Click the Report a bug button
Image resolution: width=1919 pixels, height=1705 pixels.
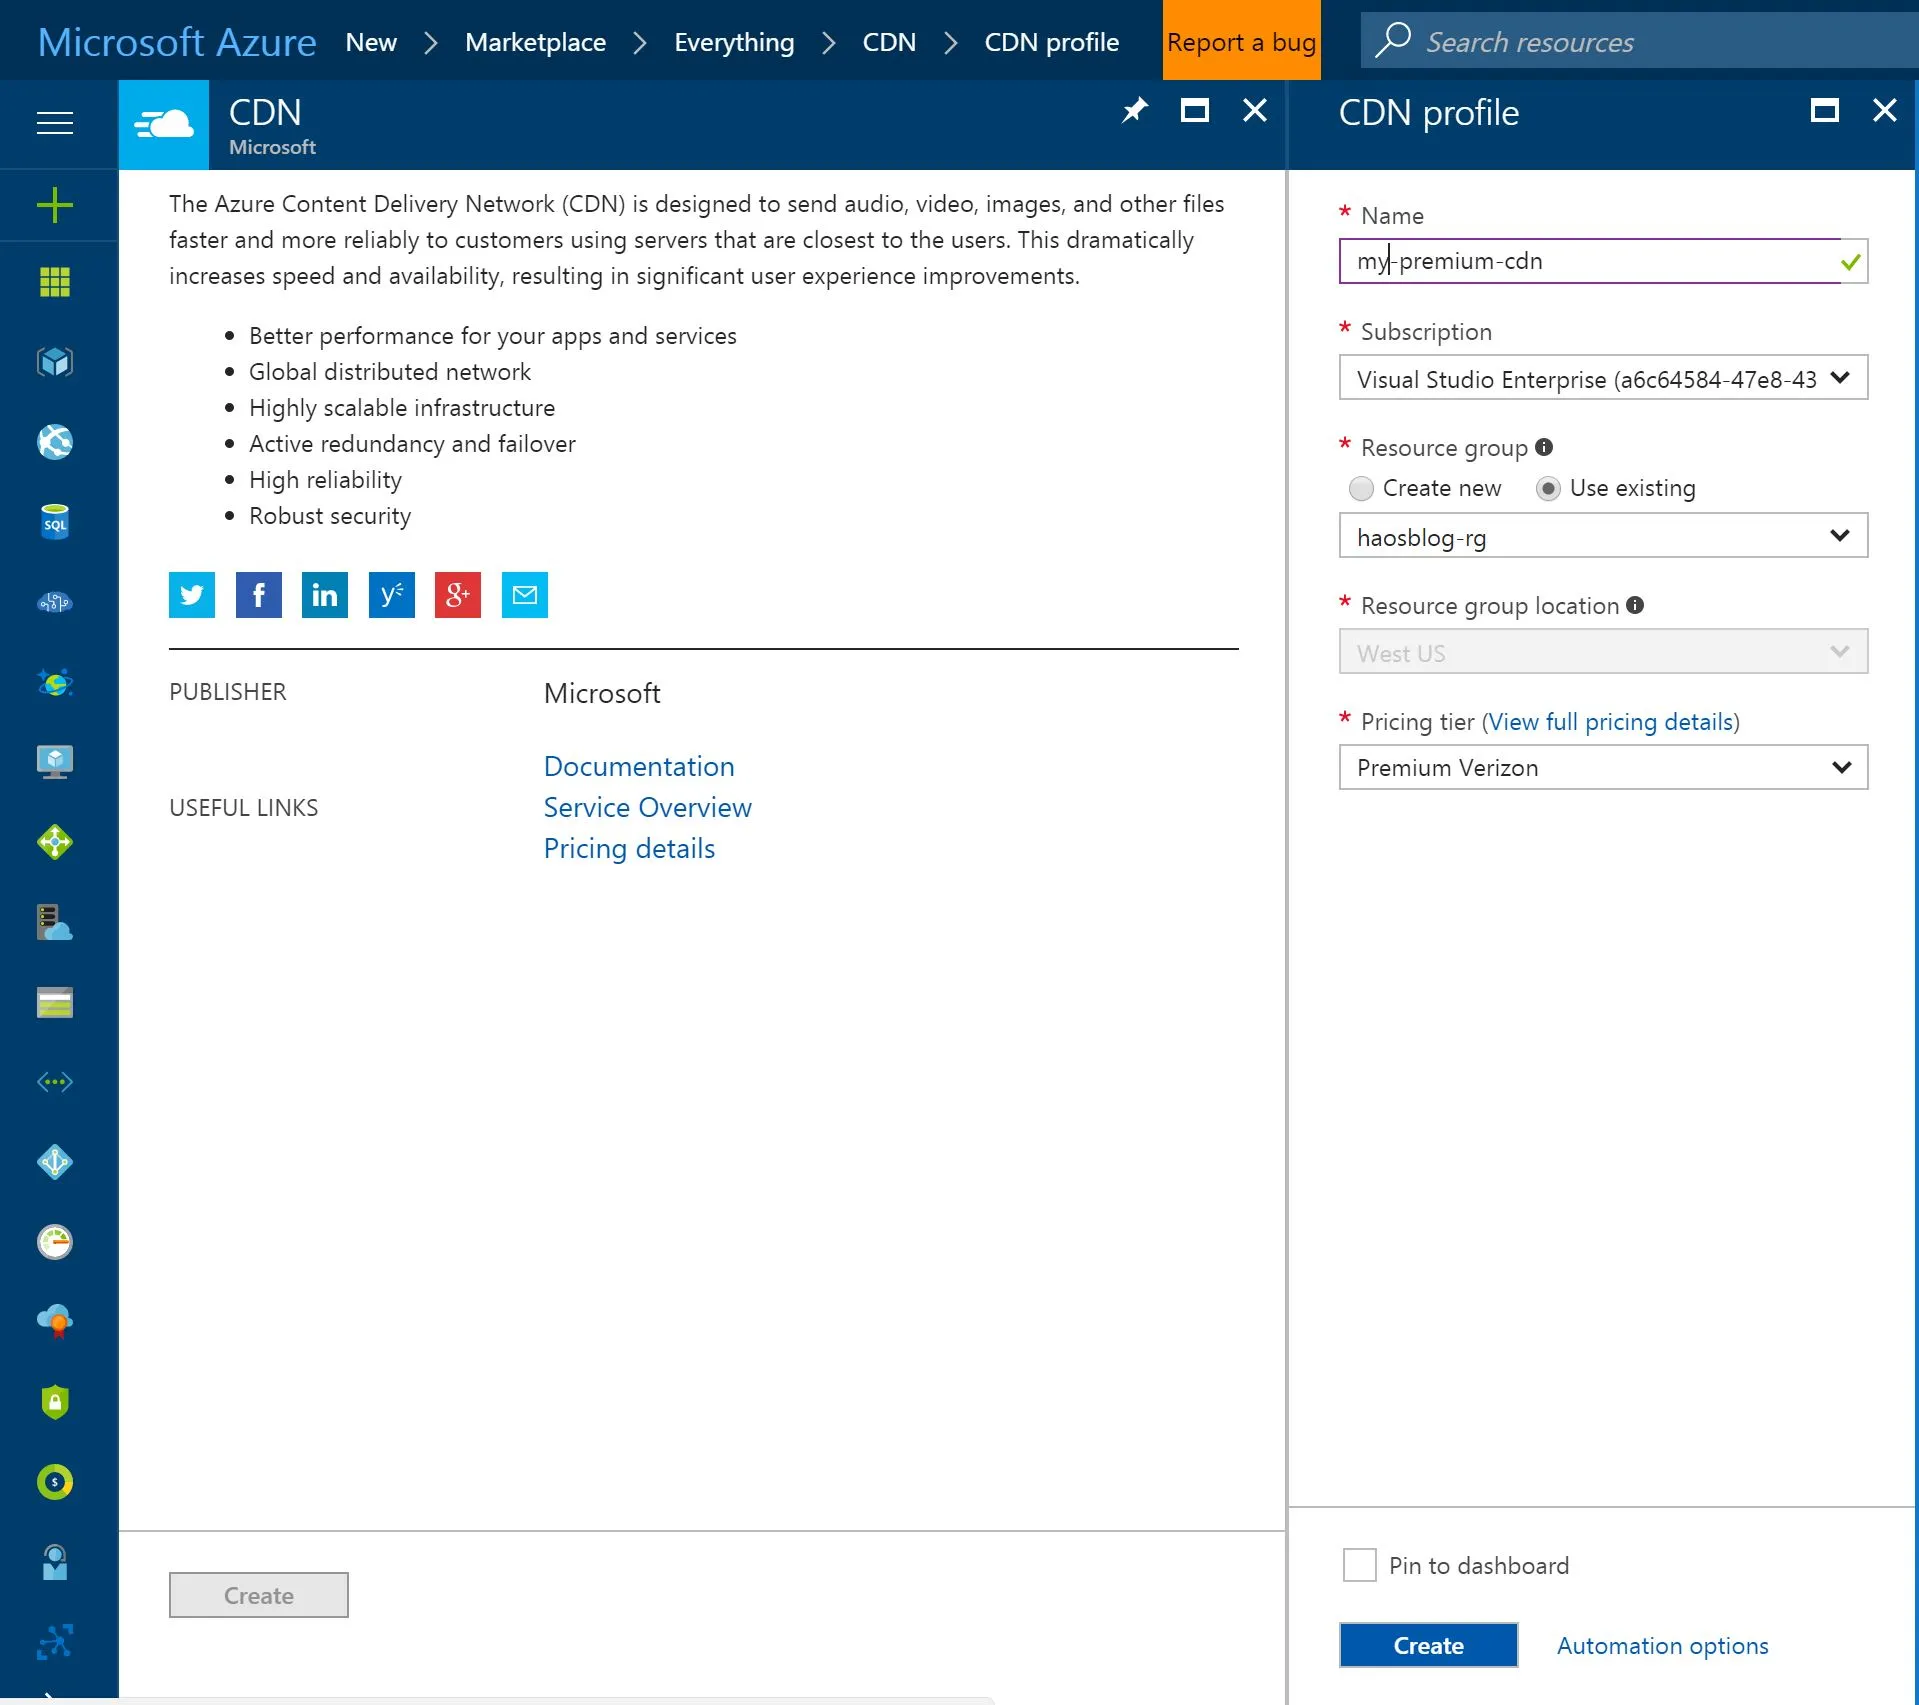point(1241,41)
